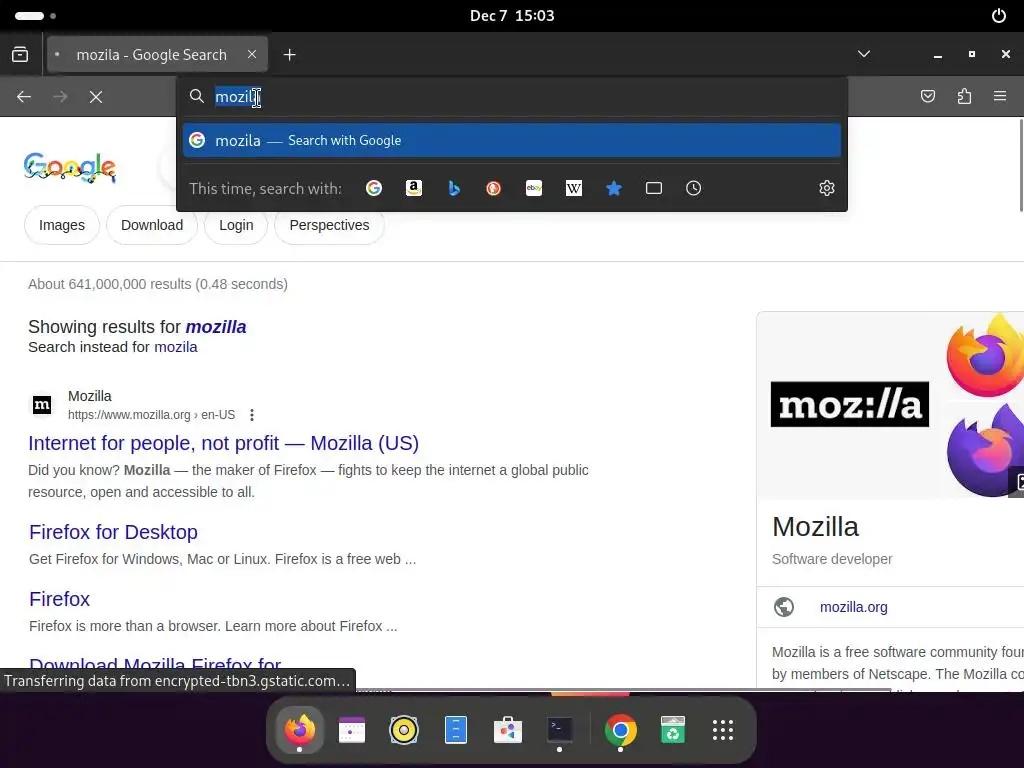
Task: Open the Firefox hamburger menu
Action: 1000,97
